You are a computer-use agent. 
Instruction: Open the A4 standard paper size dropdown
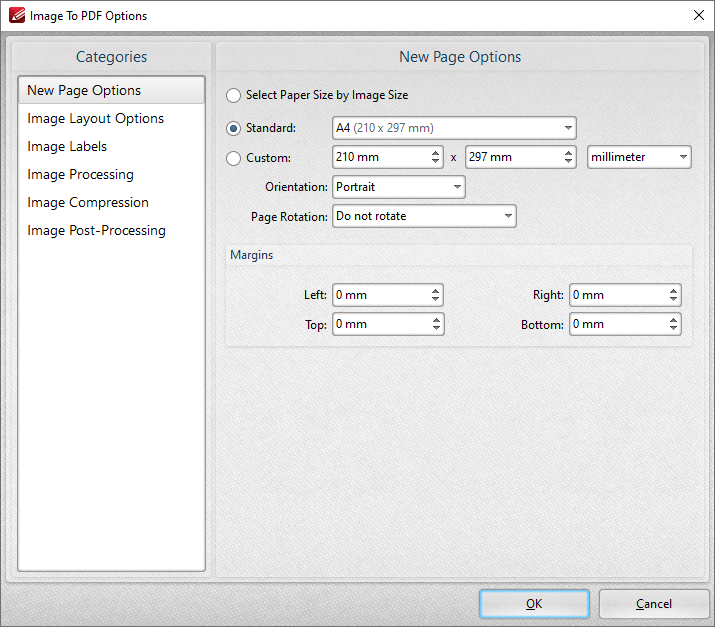454,128
